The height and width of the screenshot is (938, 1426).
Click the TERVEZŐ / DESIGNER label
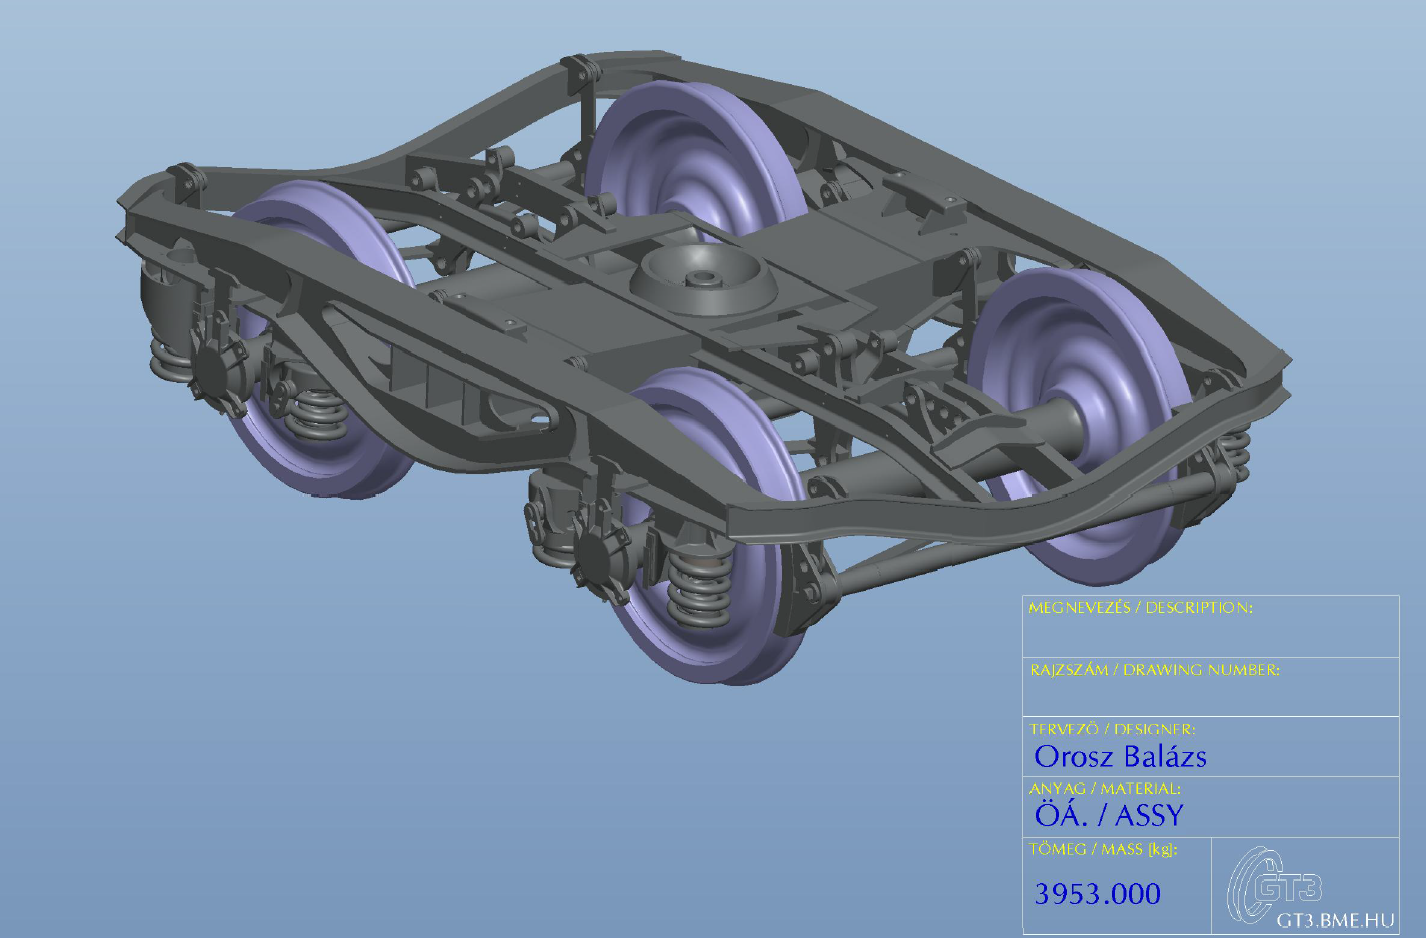point(1112,729)
